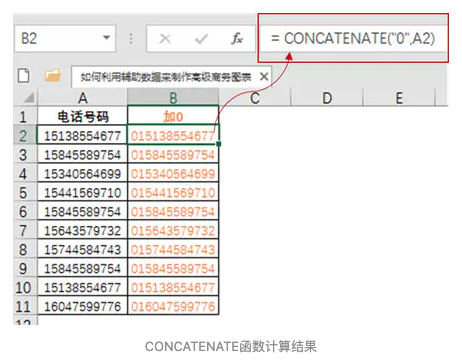Select row 1 header
Viewport: 462px width, 361px height.
pos(25,116)
